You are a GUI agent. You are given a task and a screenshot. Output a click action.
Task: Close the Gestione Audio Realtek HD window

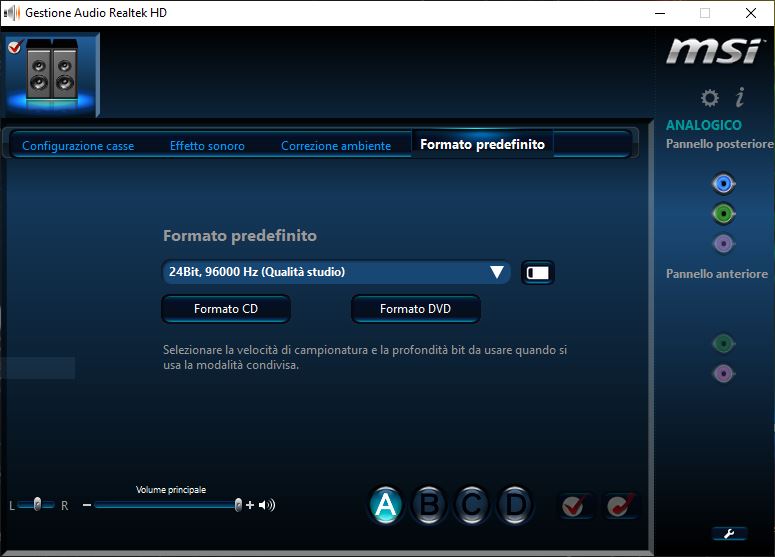click(751, 13)
